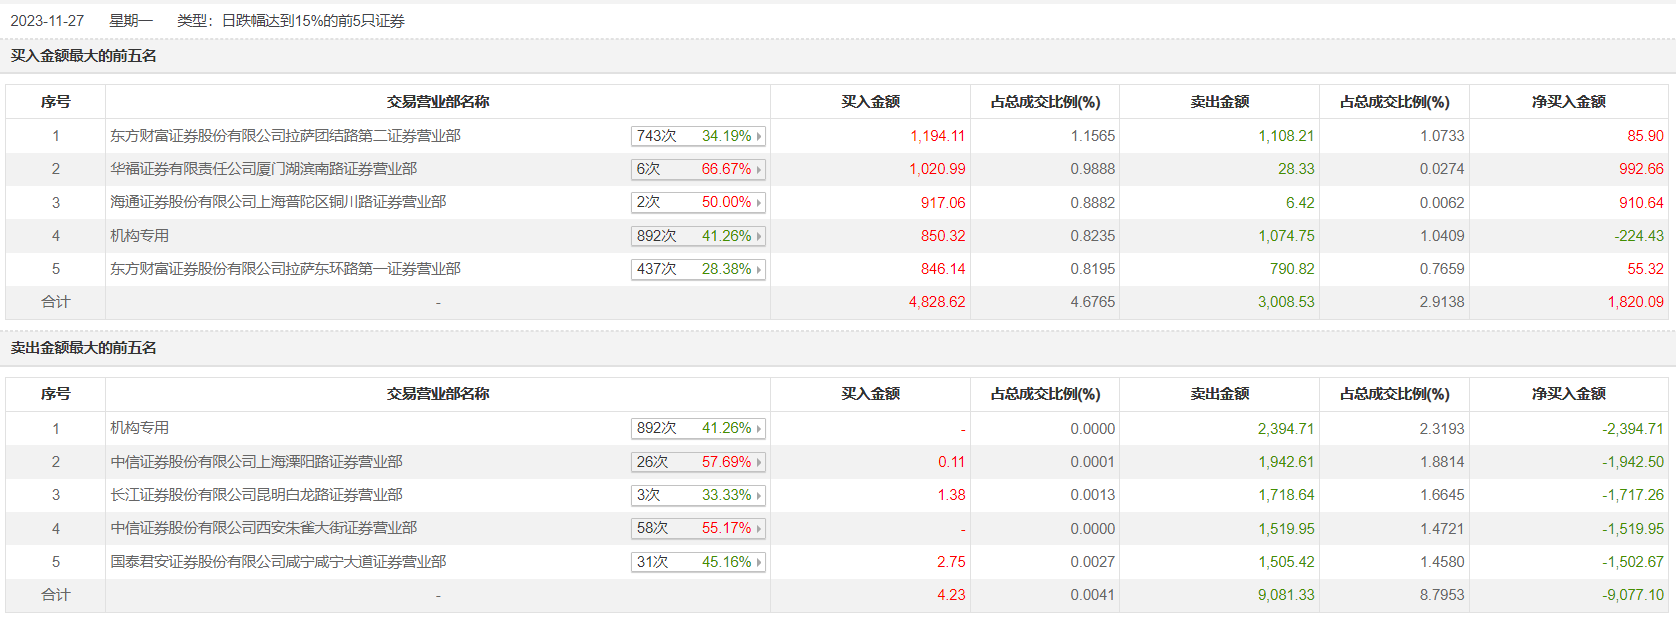Click the small arrow next to 6次 66.67%
This screenshot has height=617, width=1676.
pyautogui.click(x=759, y=169)
